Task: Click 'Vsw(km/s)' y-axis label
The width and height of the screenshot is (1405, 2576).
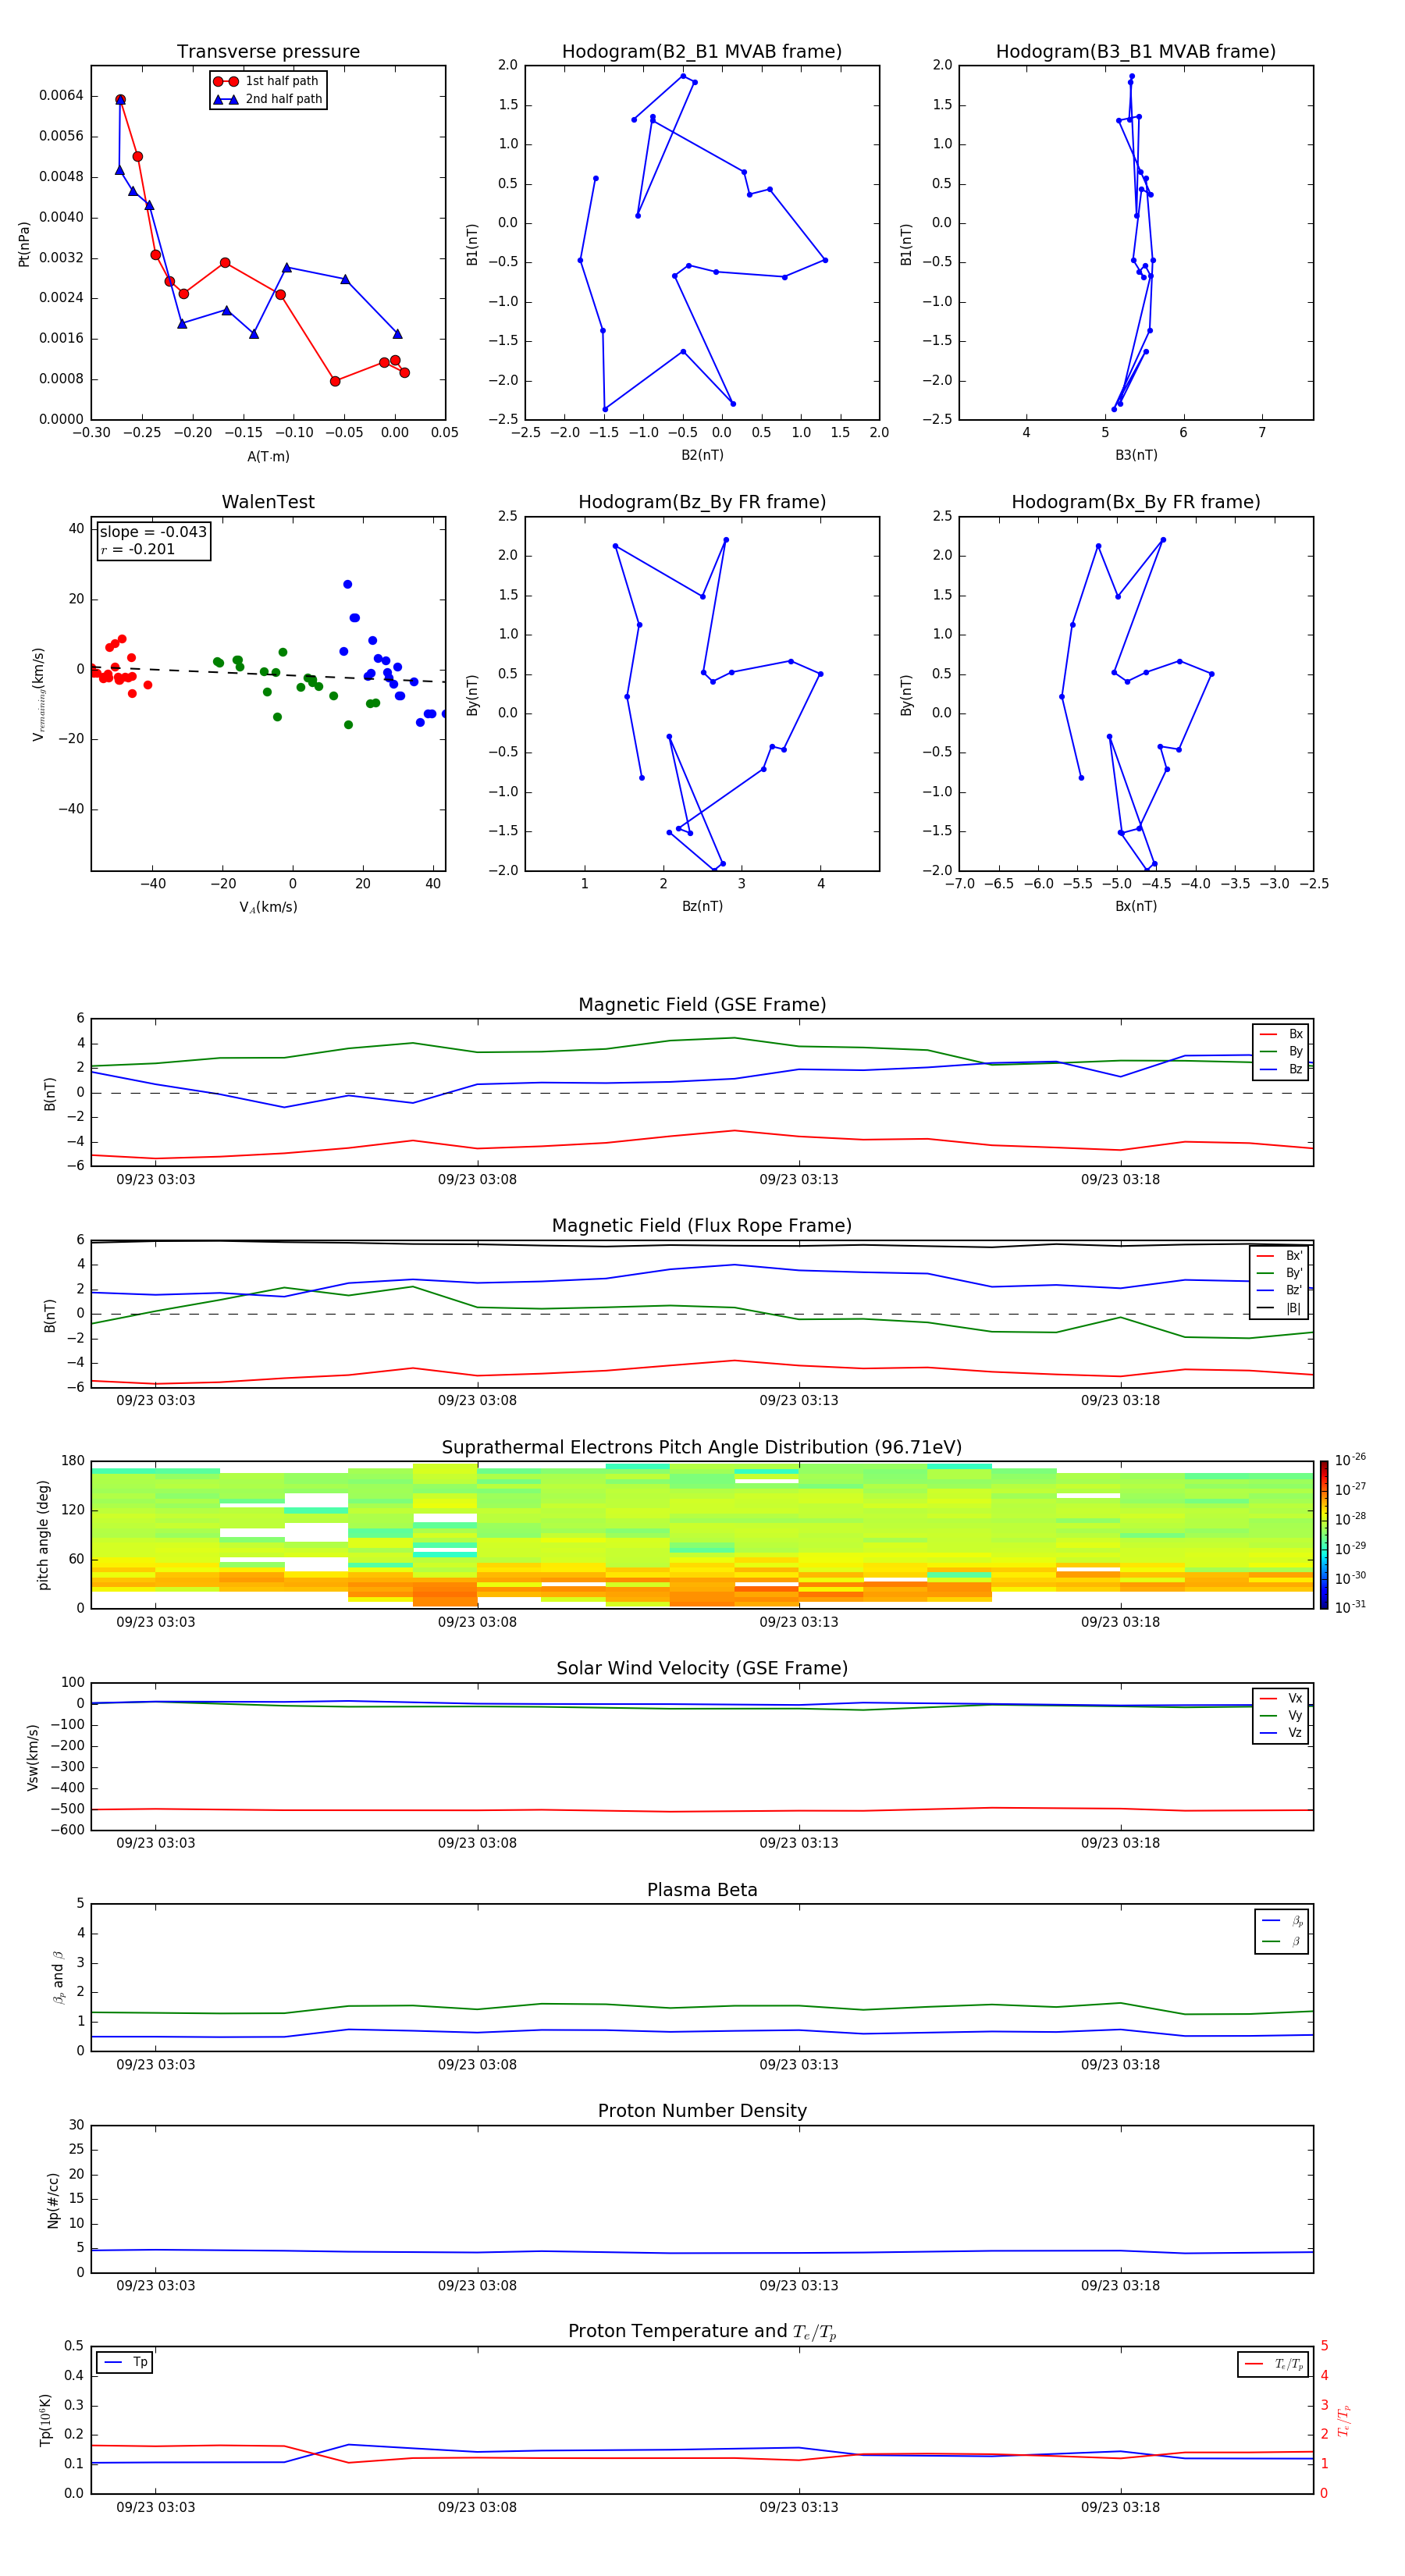Action: click(33, 1756)
